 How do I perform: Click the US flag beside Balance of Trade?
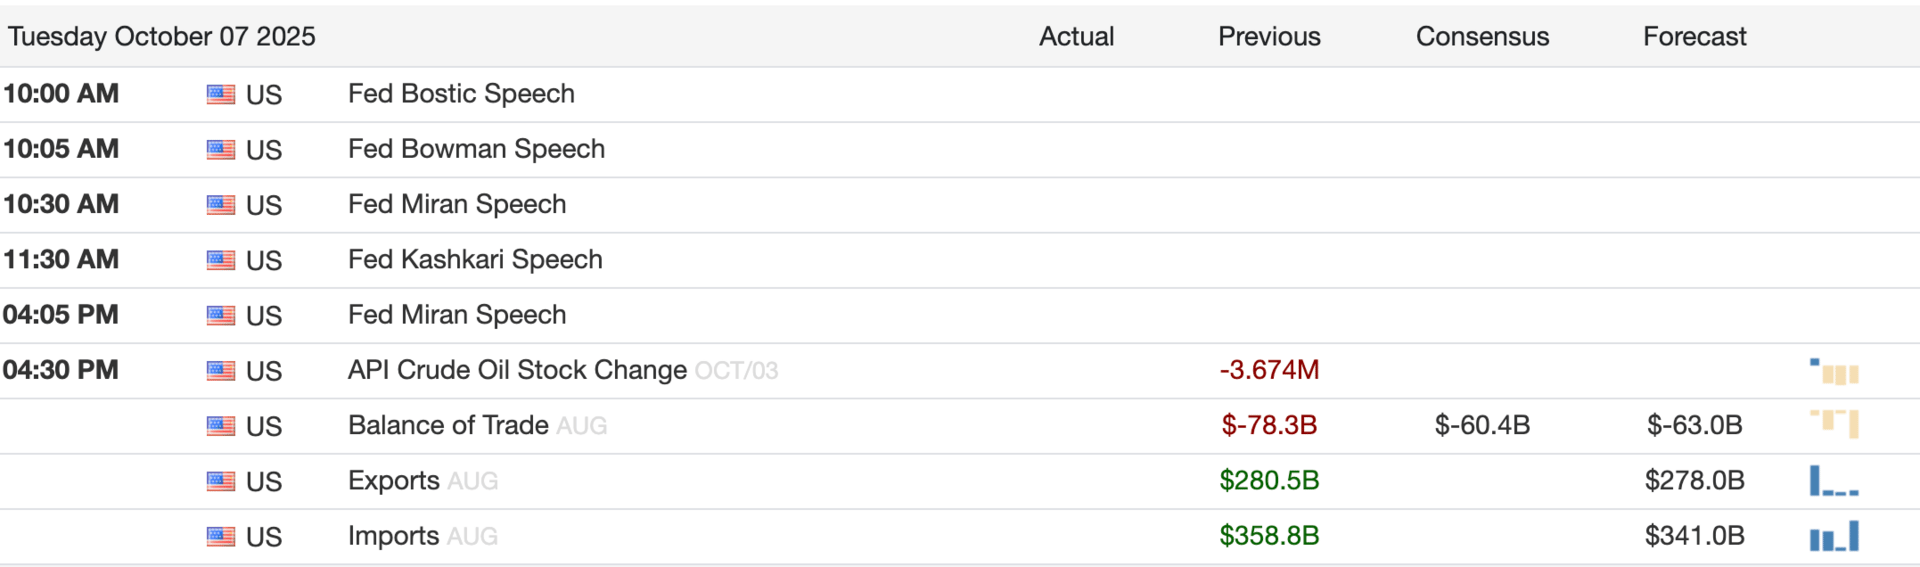coord(221,426)
